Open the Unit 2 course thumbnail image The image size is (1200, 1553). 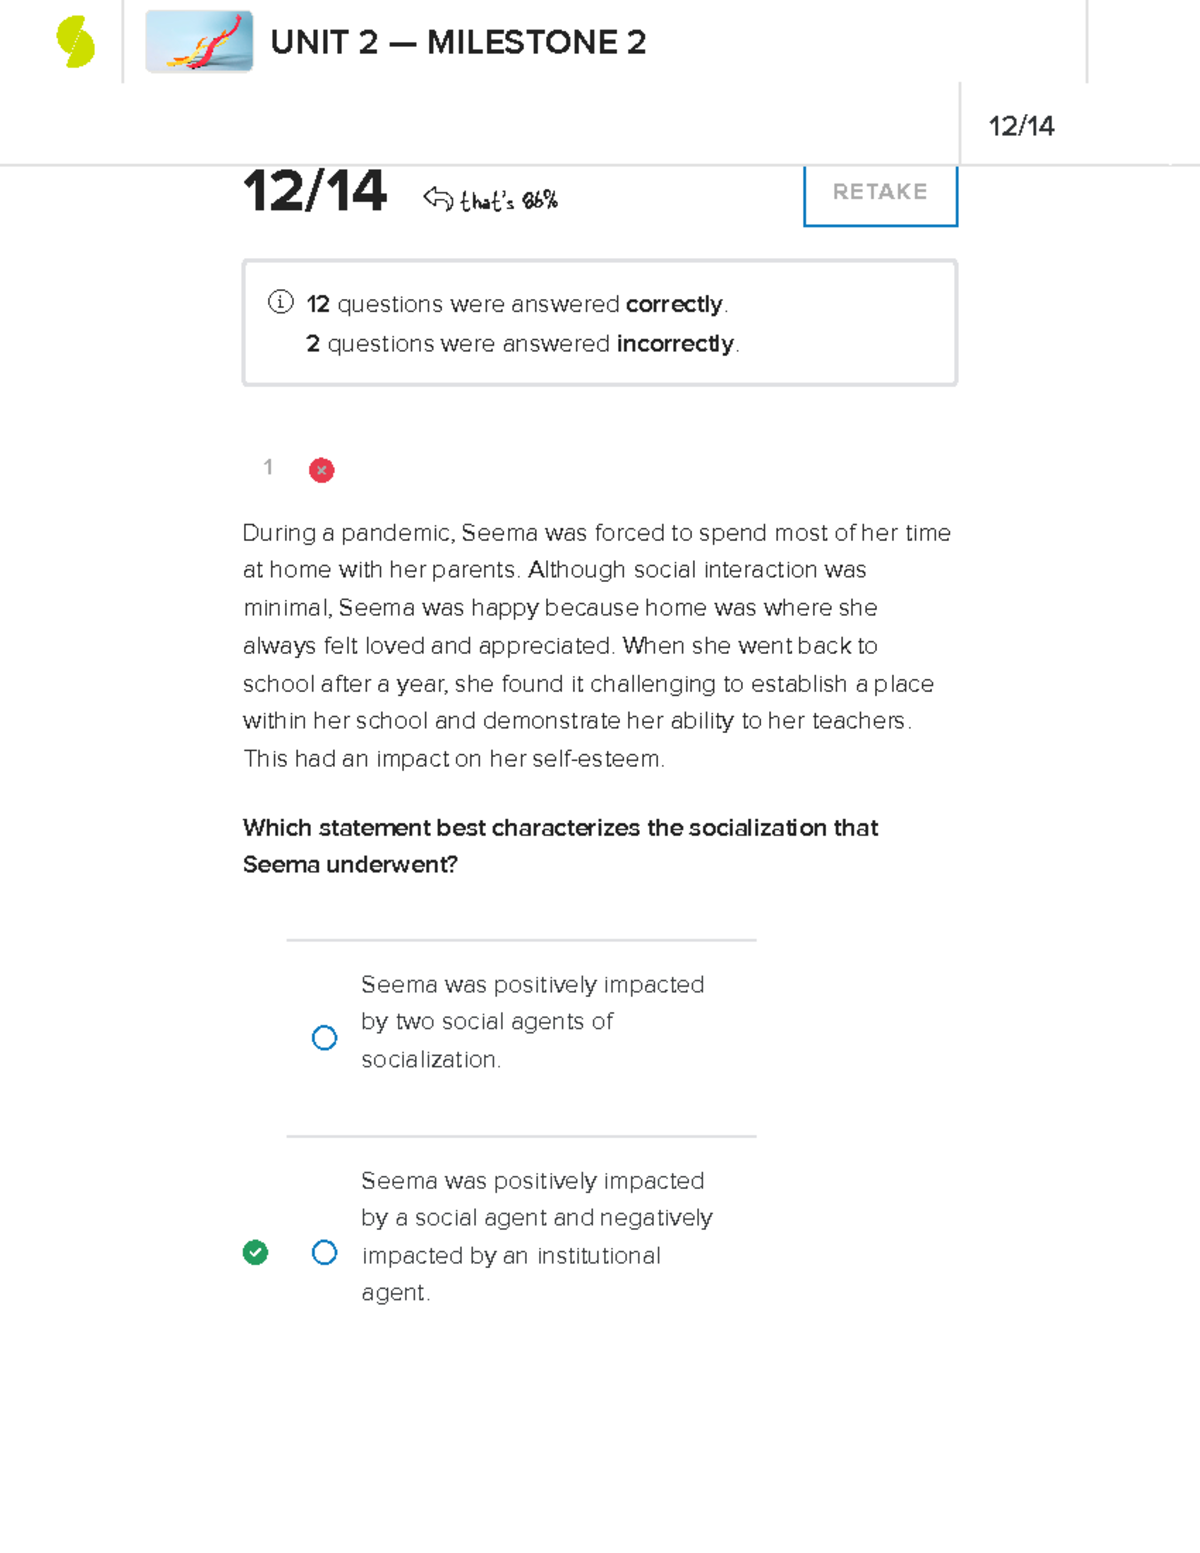coord(199,42)
